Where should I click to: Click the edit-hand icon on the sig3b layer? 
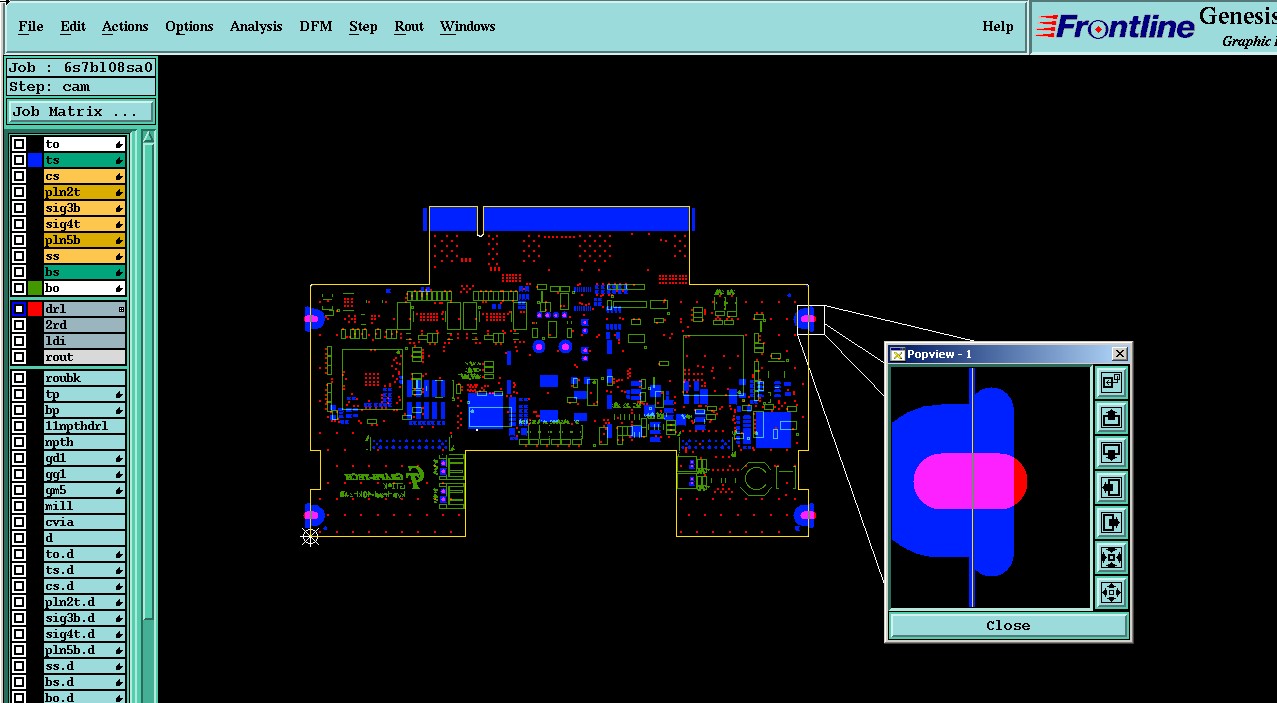pyautogui.click(x=119, y=208)
